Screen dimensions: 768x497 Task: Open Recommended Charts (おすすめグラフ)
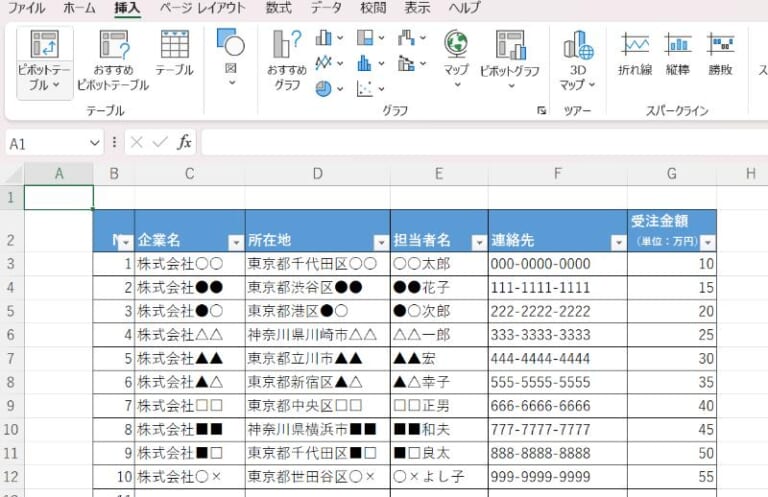(287, 62)
